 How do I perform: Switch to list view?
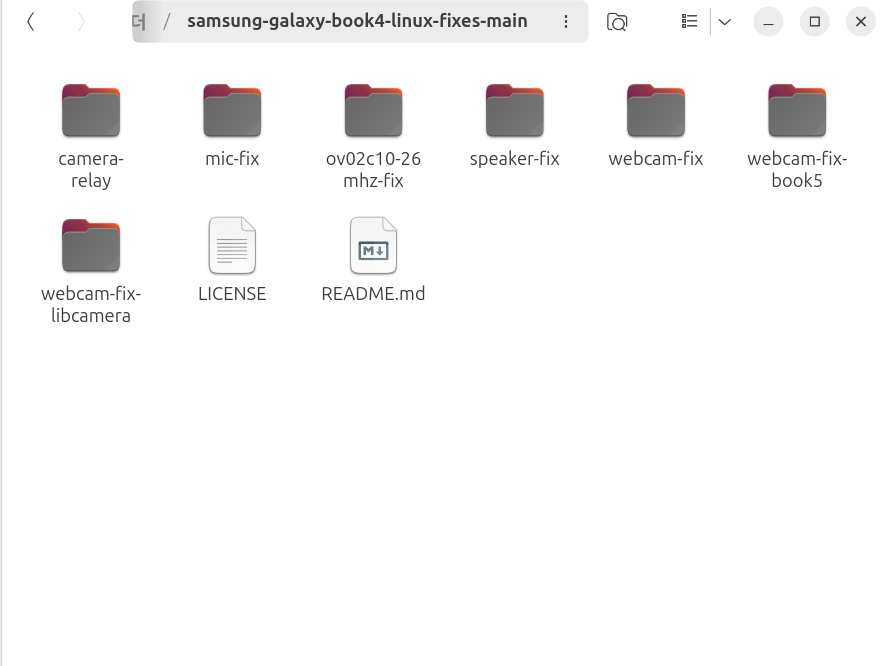click(x=689, y=22)
